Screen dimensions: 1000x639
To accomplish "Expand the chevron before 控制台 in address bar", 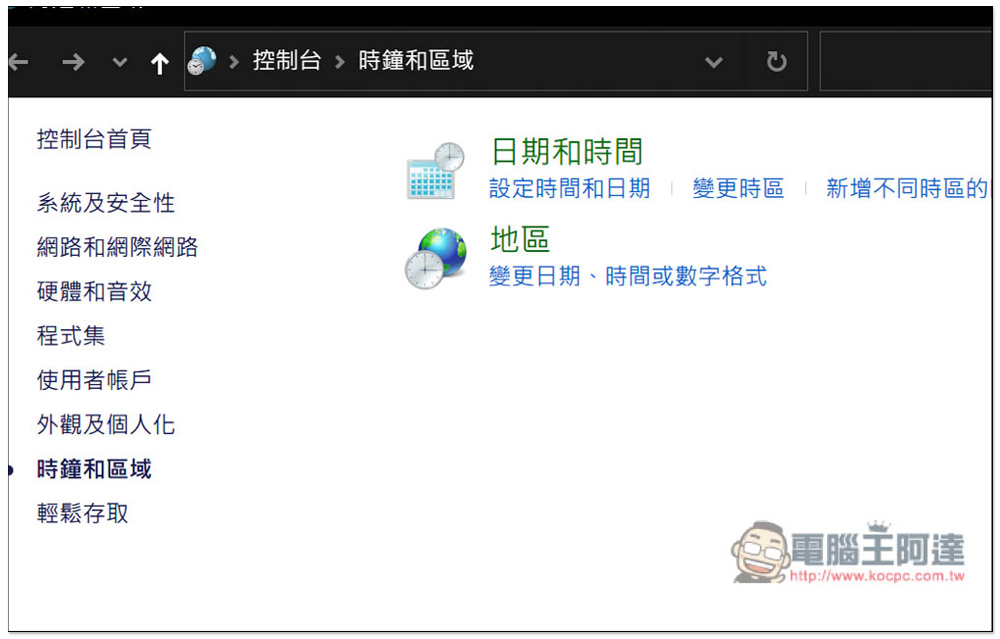I will [x=234, y=62].
